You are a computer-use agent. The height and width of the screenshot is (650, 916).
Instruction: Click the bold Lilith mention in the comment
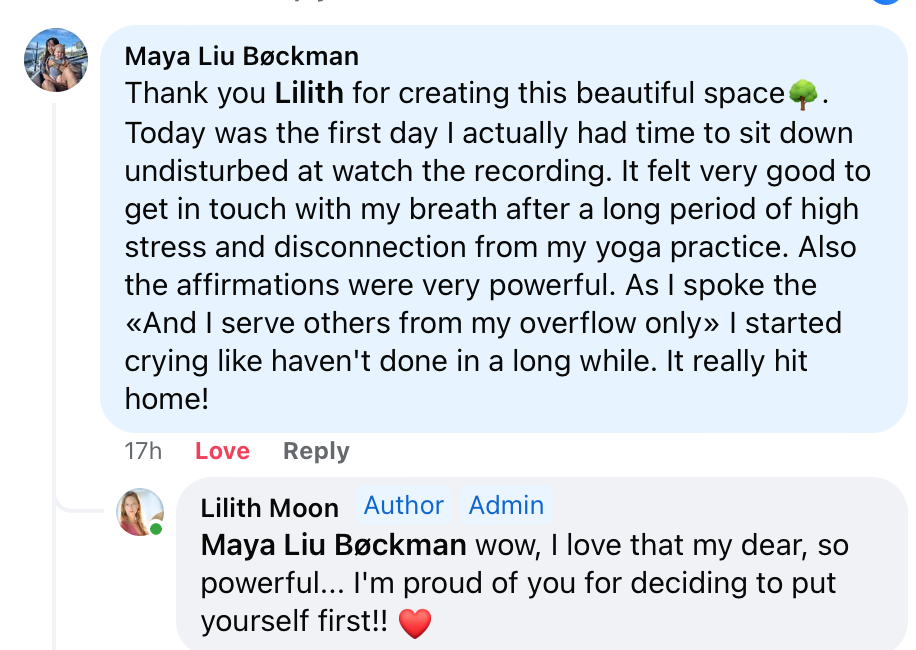(x=309, y=94)
